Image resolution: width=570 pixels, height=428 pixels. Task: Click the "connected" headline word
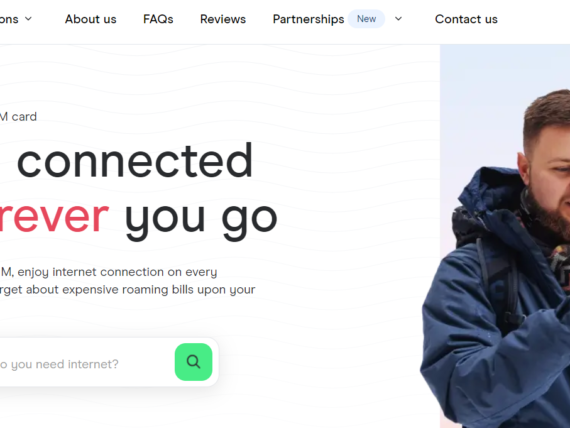(x=135, y=161)
